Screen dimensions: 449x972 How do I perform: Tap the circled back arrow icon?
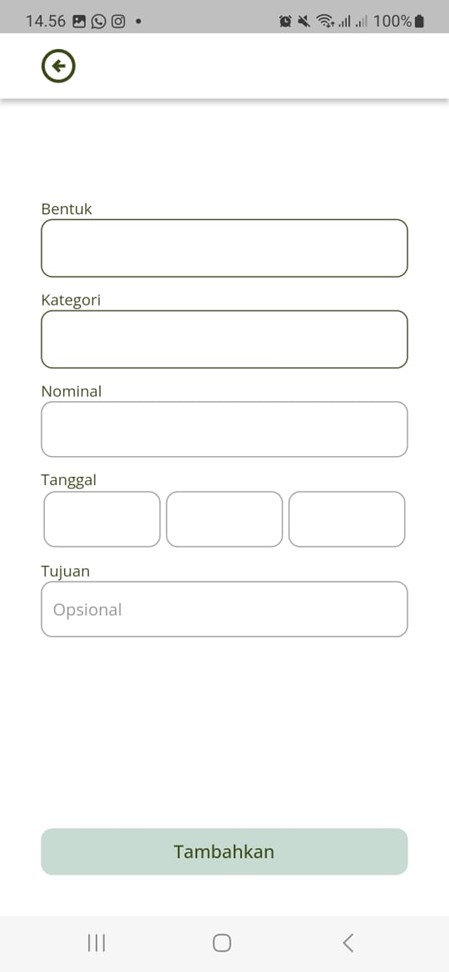point(58,66)
